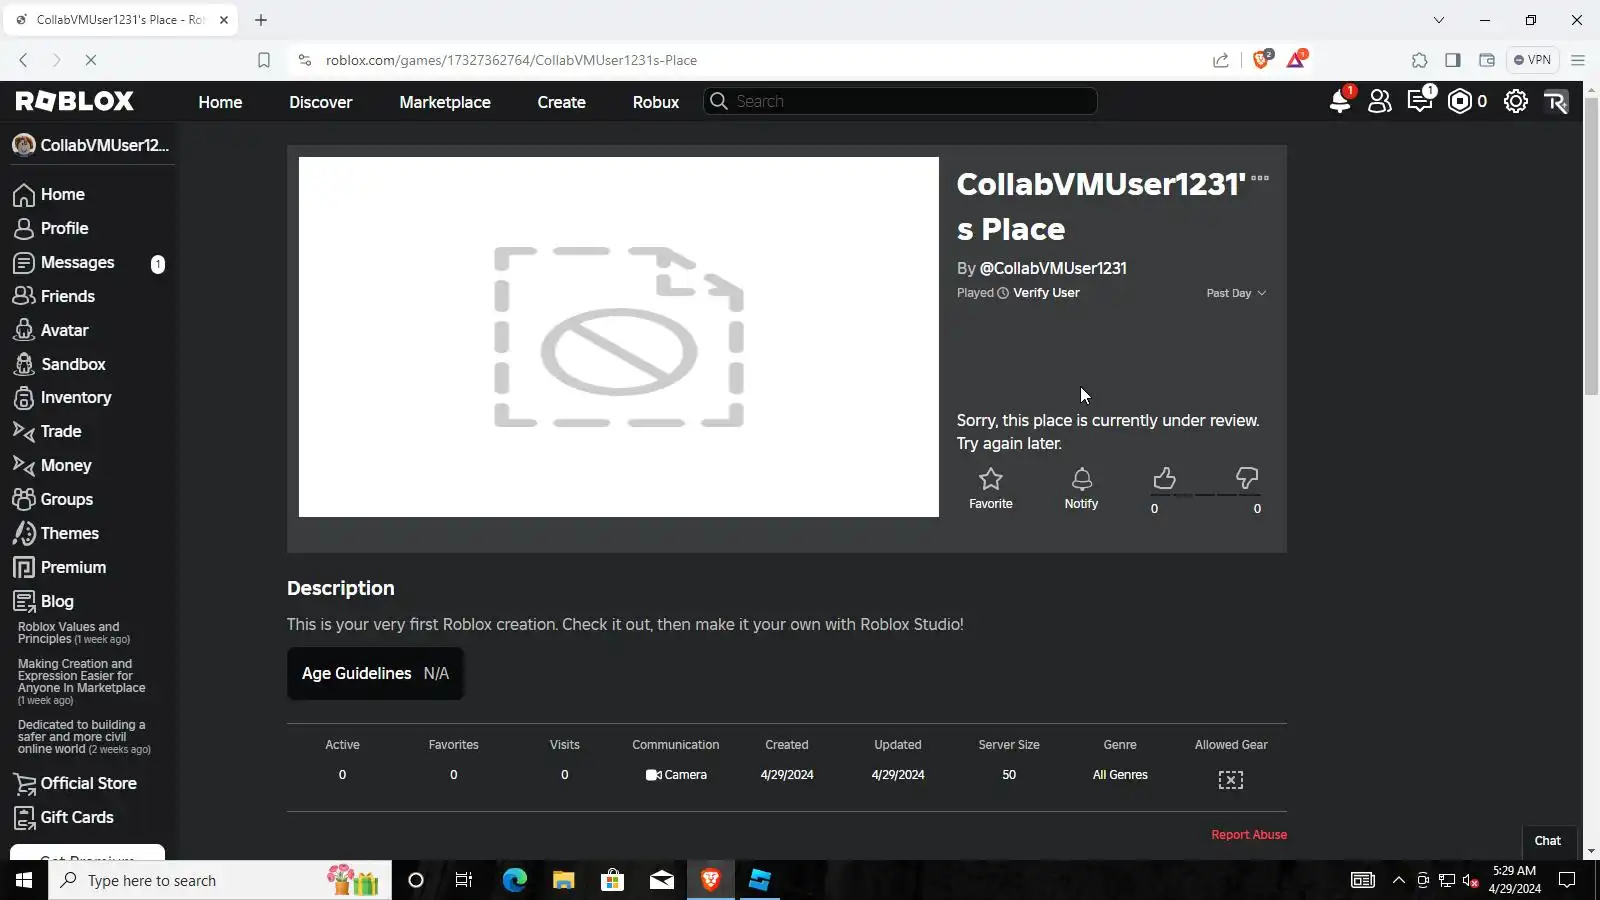Open Money in the left sidebar

click(66, 465)
